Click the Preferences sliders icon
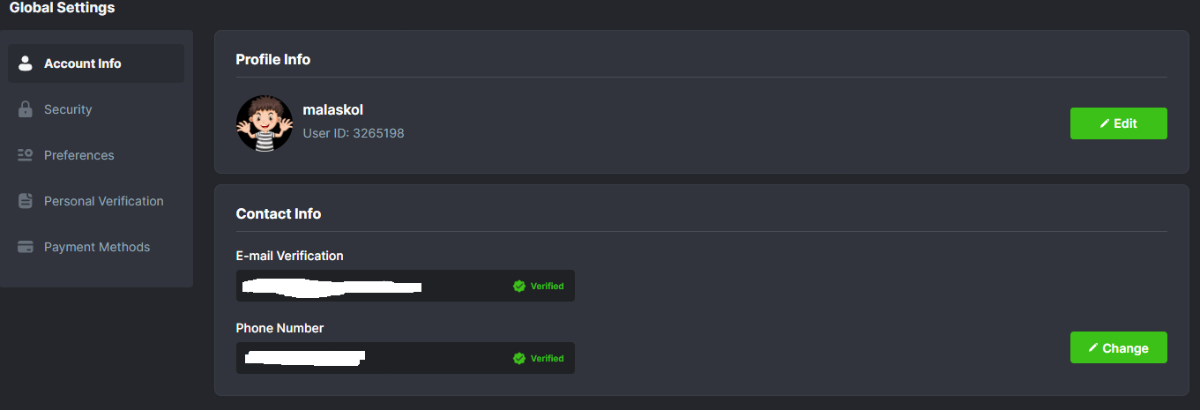 26,155
